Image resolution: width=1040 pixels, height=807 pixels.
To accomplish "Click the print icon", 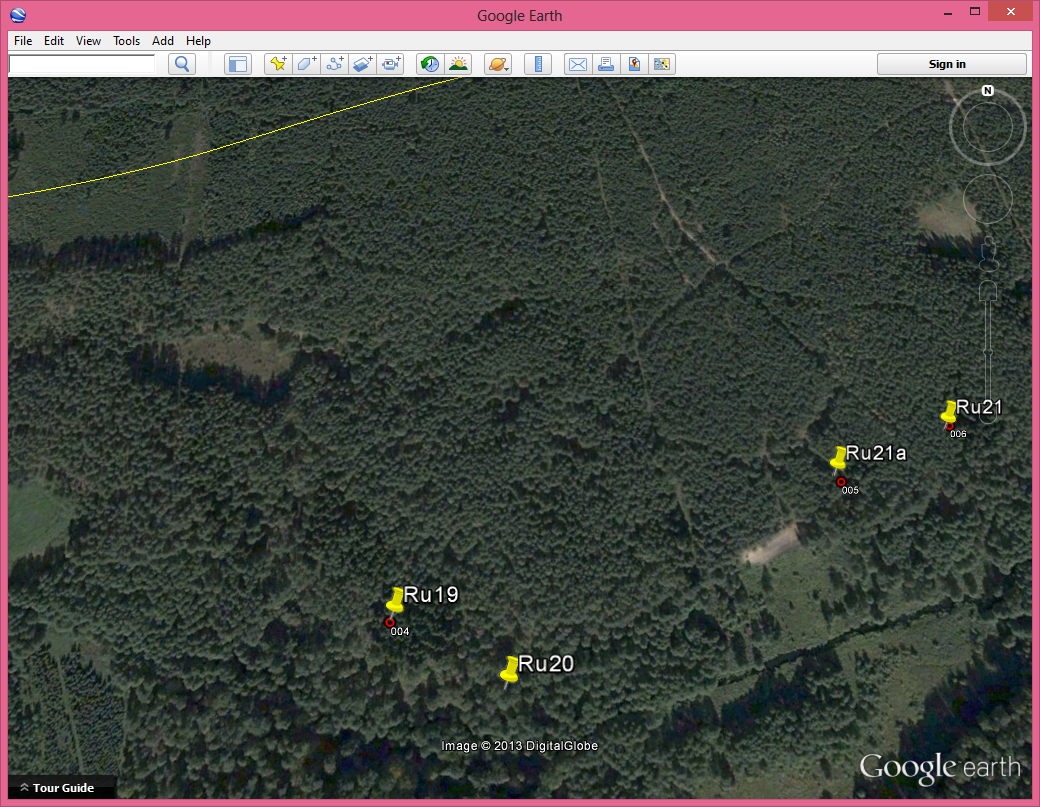I will tap(605, 64).
